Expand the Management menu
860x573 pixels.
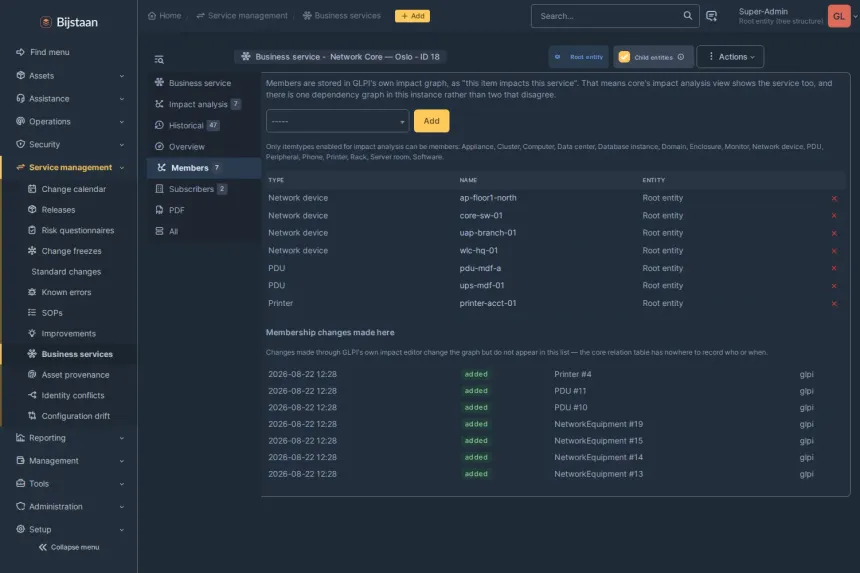pos(69,461)
